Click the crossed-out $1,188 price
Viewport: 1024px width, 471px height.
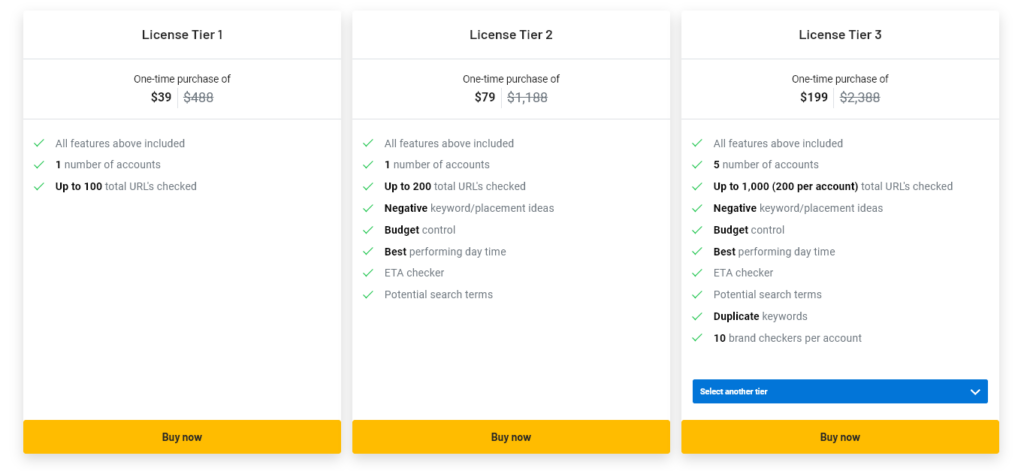coord(527,97)
